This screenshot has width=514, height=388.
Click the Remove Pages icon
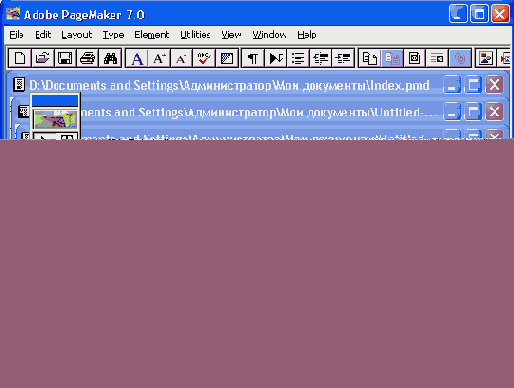392,58
